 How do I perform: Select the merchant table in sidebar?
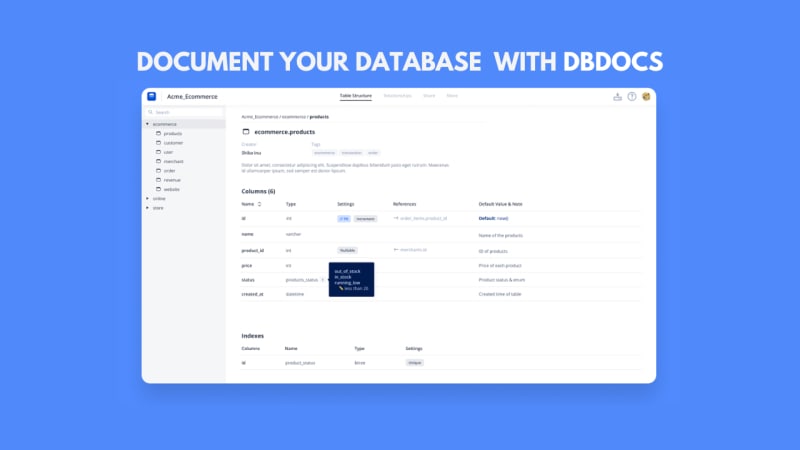tap(173, 161)
